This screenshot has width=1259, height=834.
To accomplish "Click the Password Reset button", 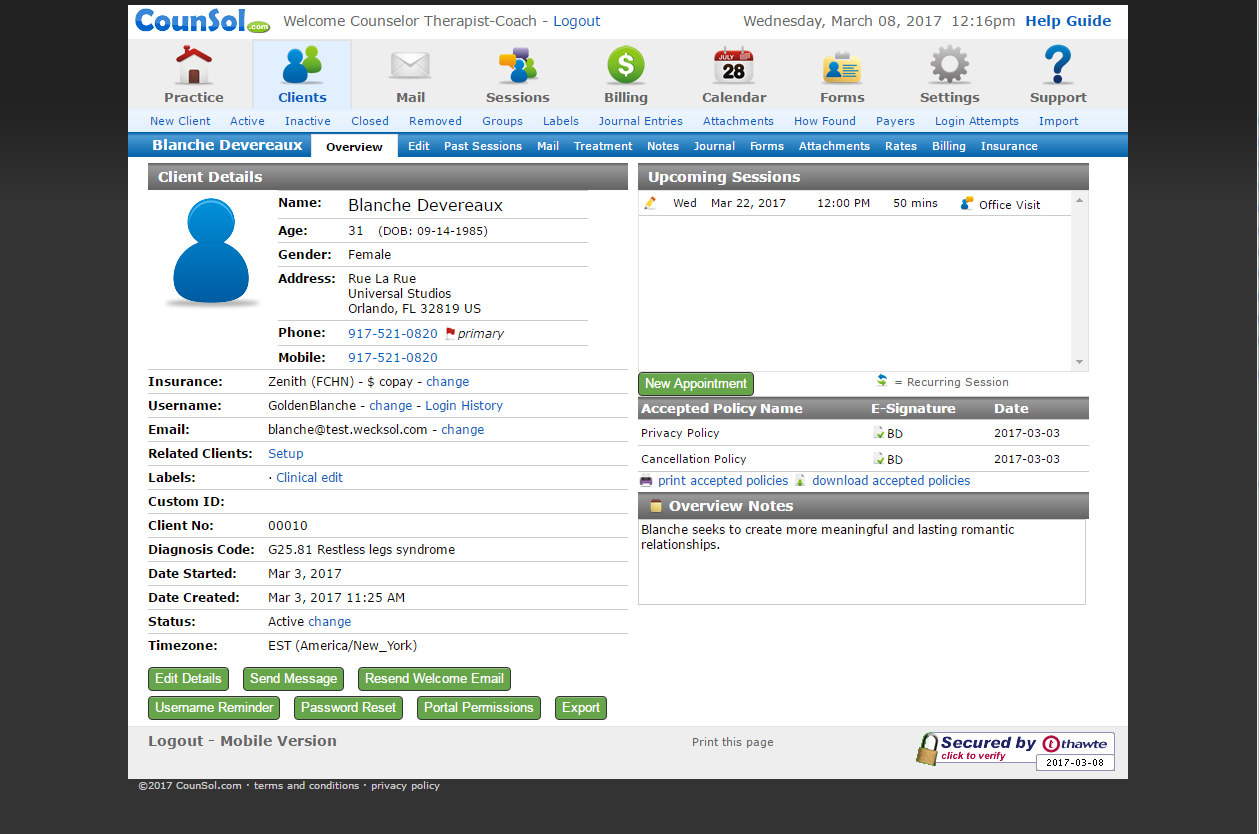I will tap(349, 708).
